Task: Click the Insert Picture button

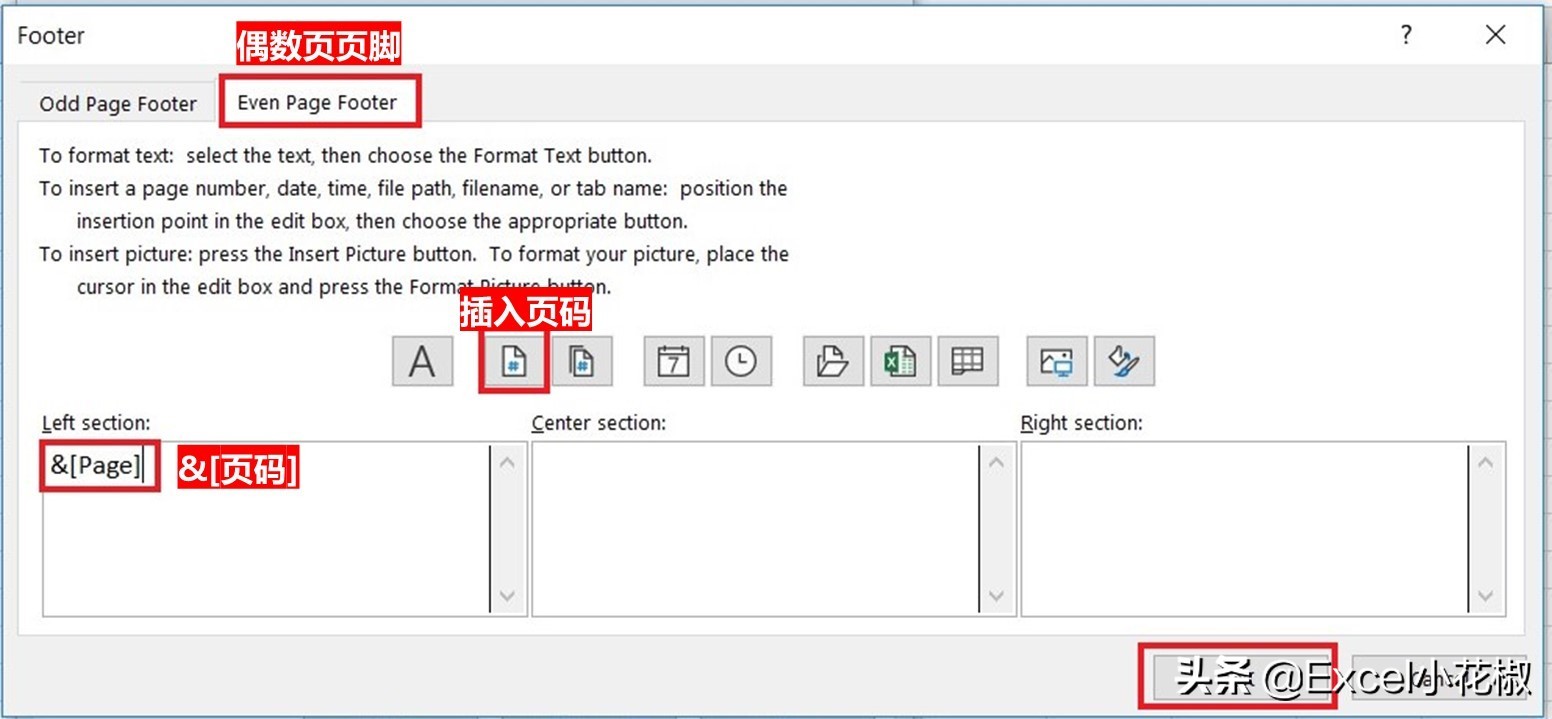Action: pos(1057,361)
